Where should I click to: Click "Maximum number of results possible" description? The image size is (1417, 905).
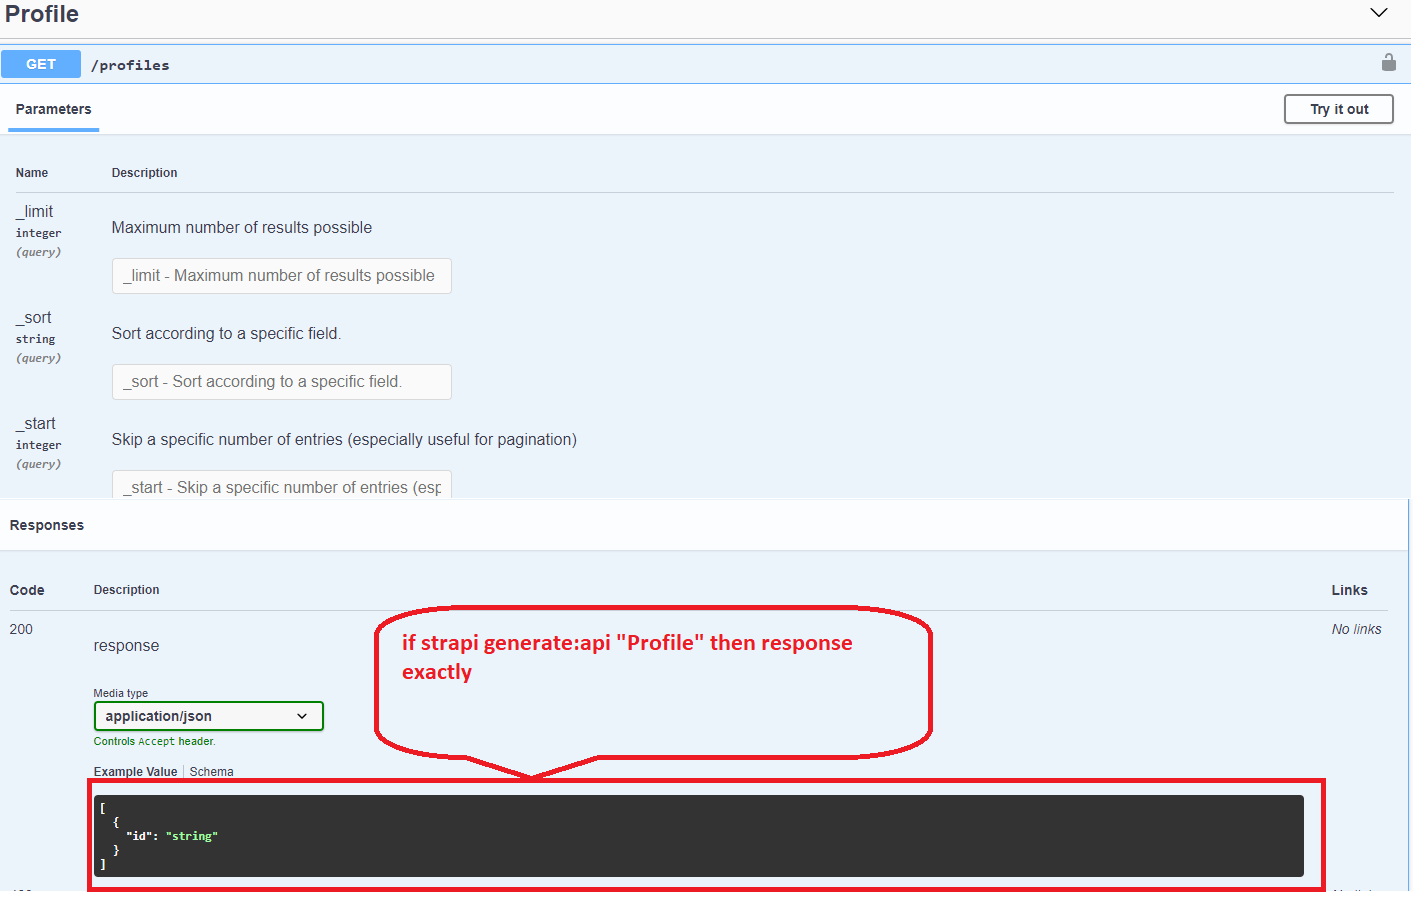(242, 228)
